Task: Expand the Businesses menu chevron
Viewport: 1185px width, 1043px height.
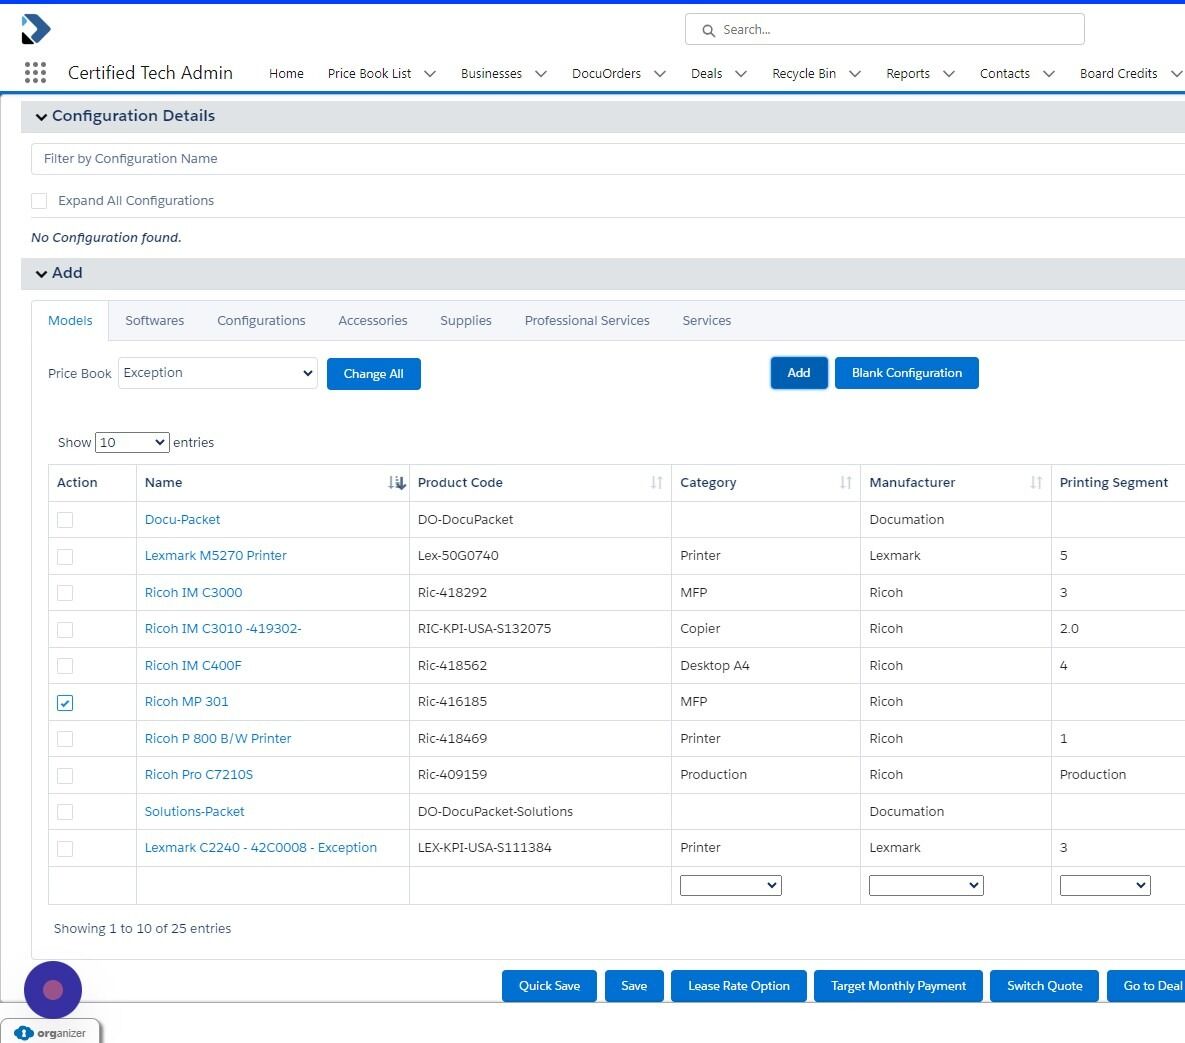Action: coord(540,73)
